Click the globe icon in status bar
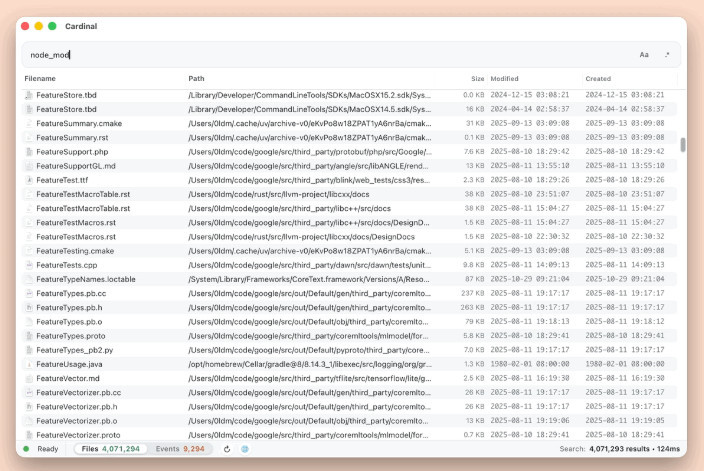 coord(245,449)
